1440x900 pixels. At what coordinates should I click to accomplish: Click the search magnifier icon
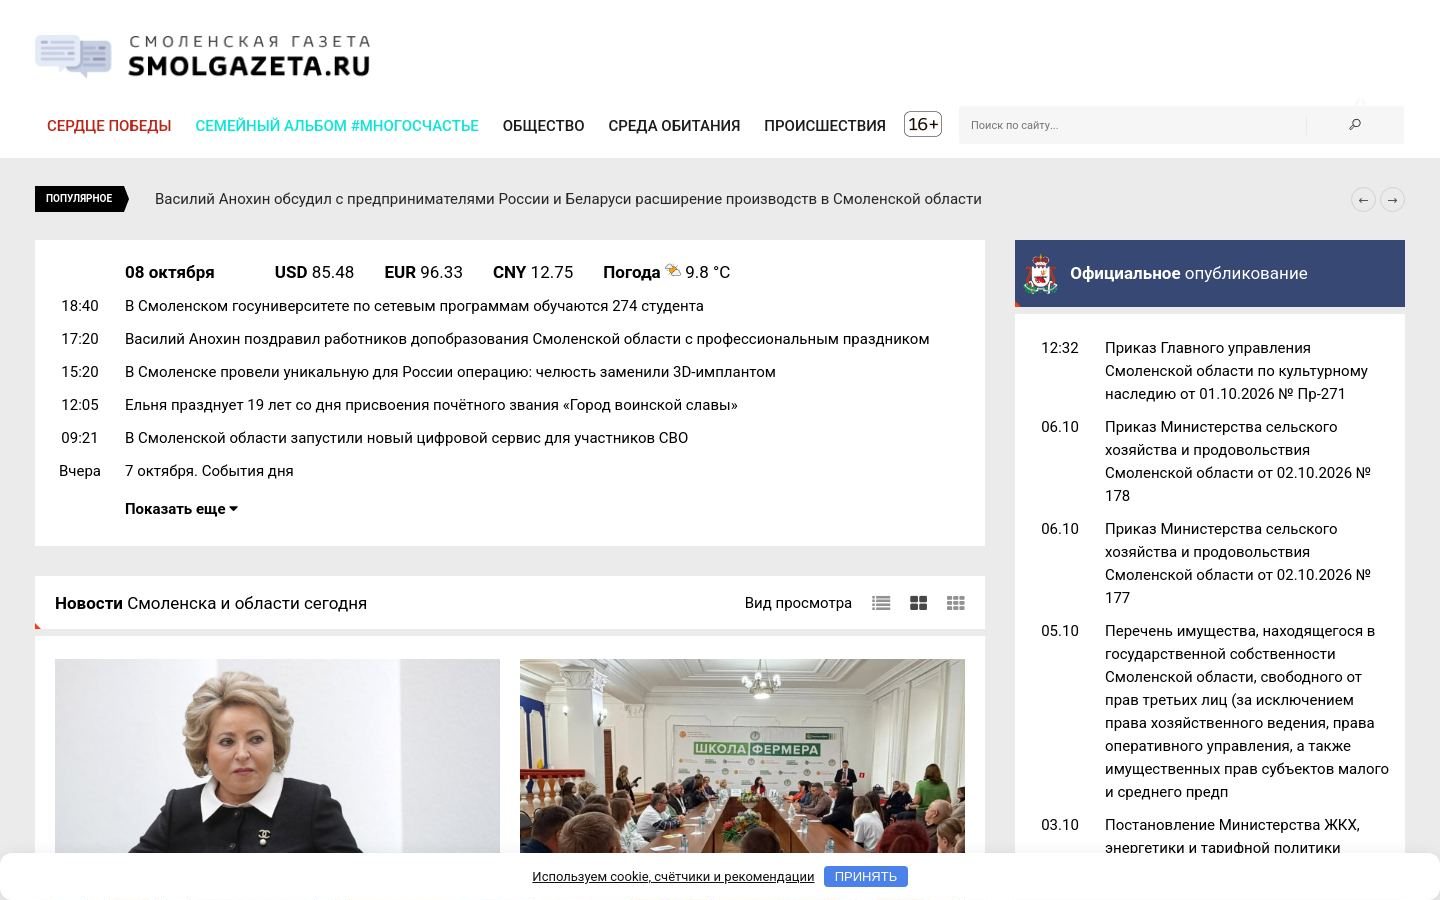coord(1355,125)
